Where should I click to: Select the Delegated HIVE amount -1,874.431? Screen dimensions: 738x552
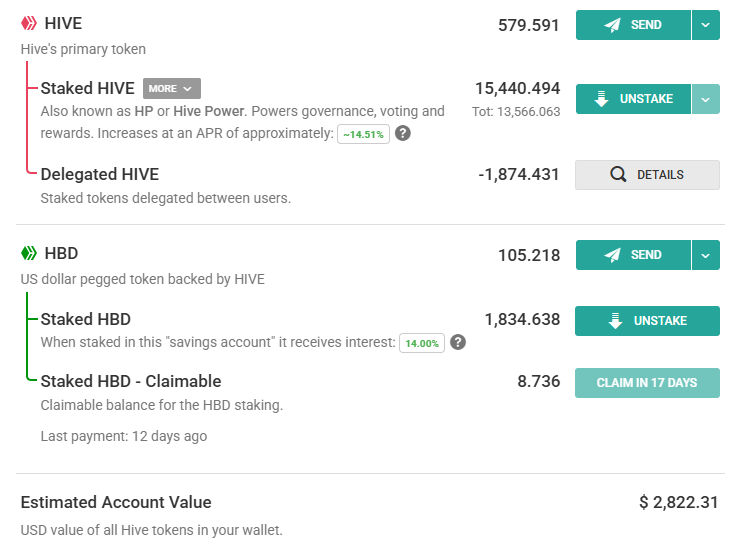coord(519,174)
